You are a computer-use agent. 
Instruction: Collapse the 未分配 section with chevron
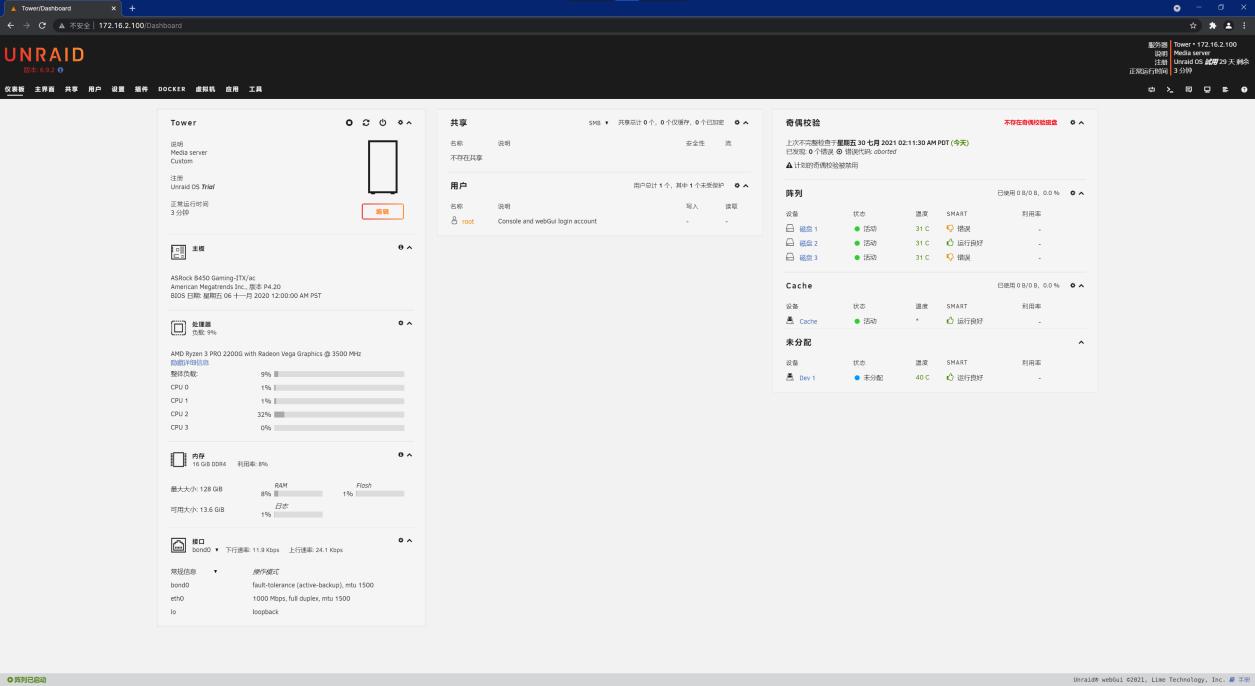click(x=1081, y=343)
